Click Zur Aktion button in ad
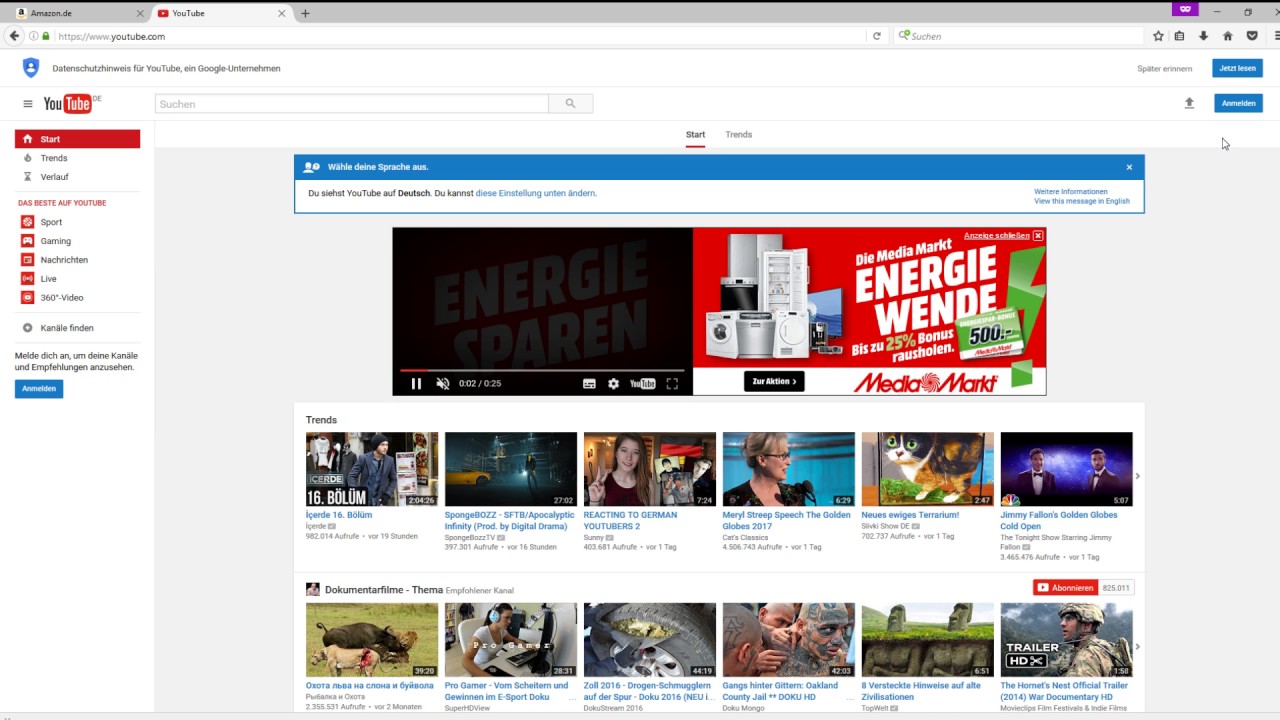The image size is (1280, 720). pyautogui.click(x=774, y=381)
